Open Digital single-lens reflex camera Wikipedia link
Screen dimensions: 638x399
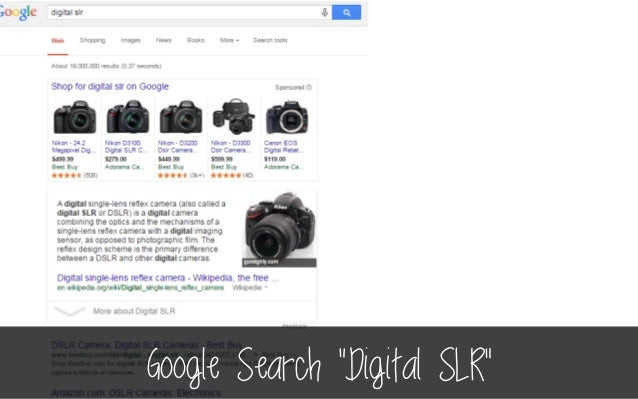click(168, 278)
